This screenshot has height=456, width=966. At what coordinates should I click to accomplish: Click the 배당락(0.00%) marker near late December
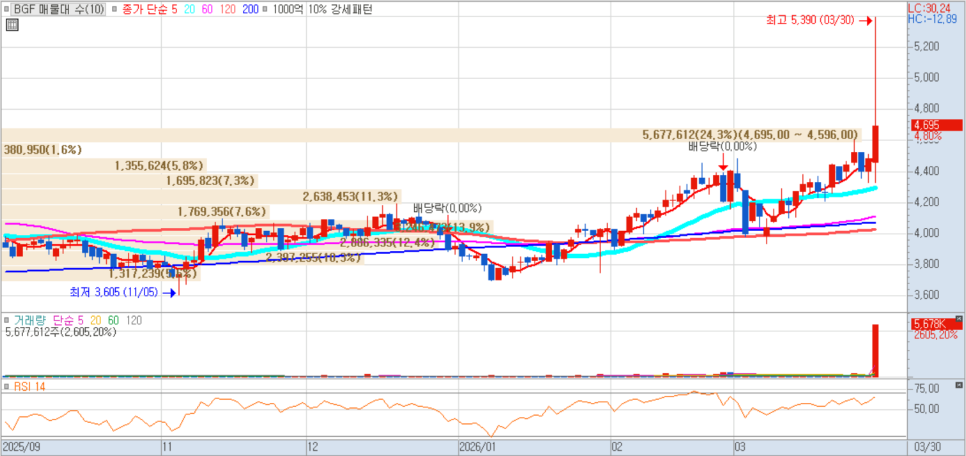pyautogui.click(x=447, y=208)
